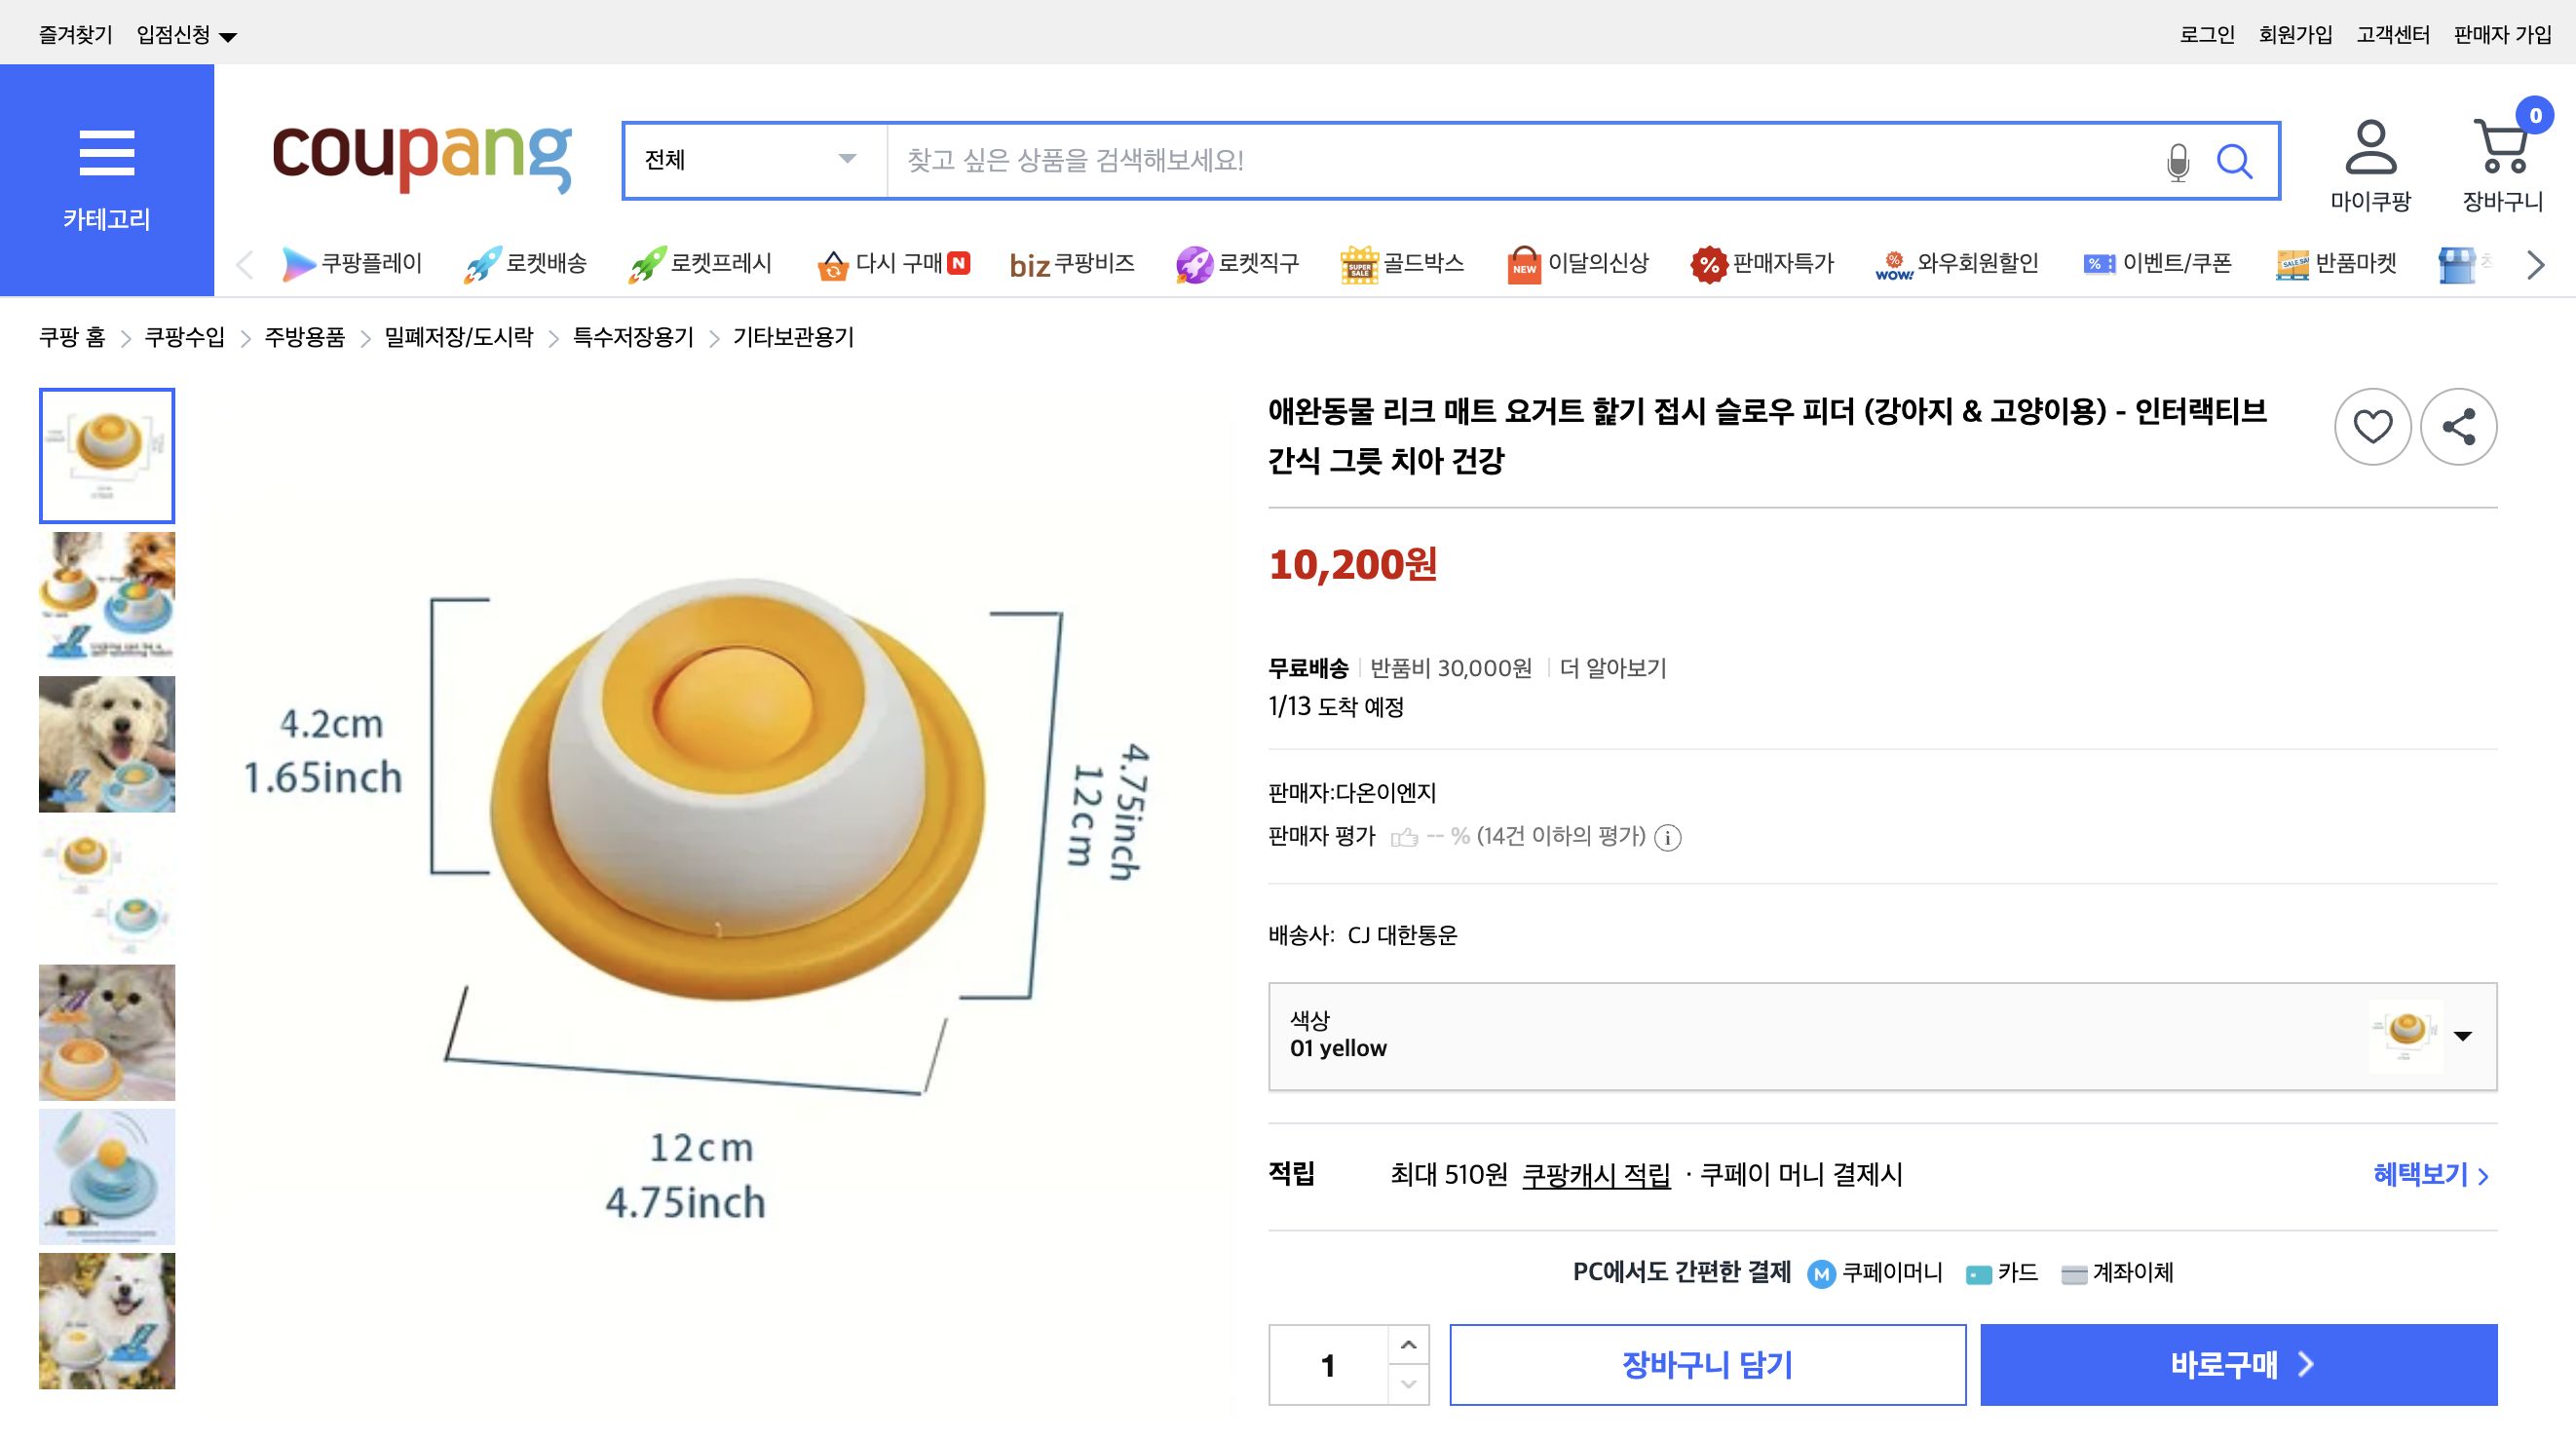Open the 이벤트/쿠폰 page
2576x1440 pixels.
[x=2099, y=263]
